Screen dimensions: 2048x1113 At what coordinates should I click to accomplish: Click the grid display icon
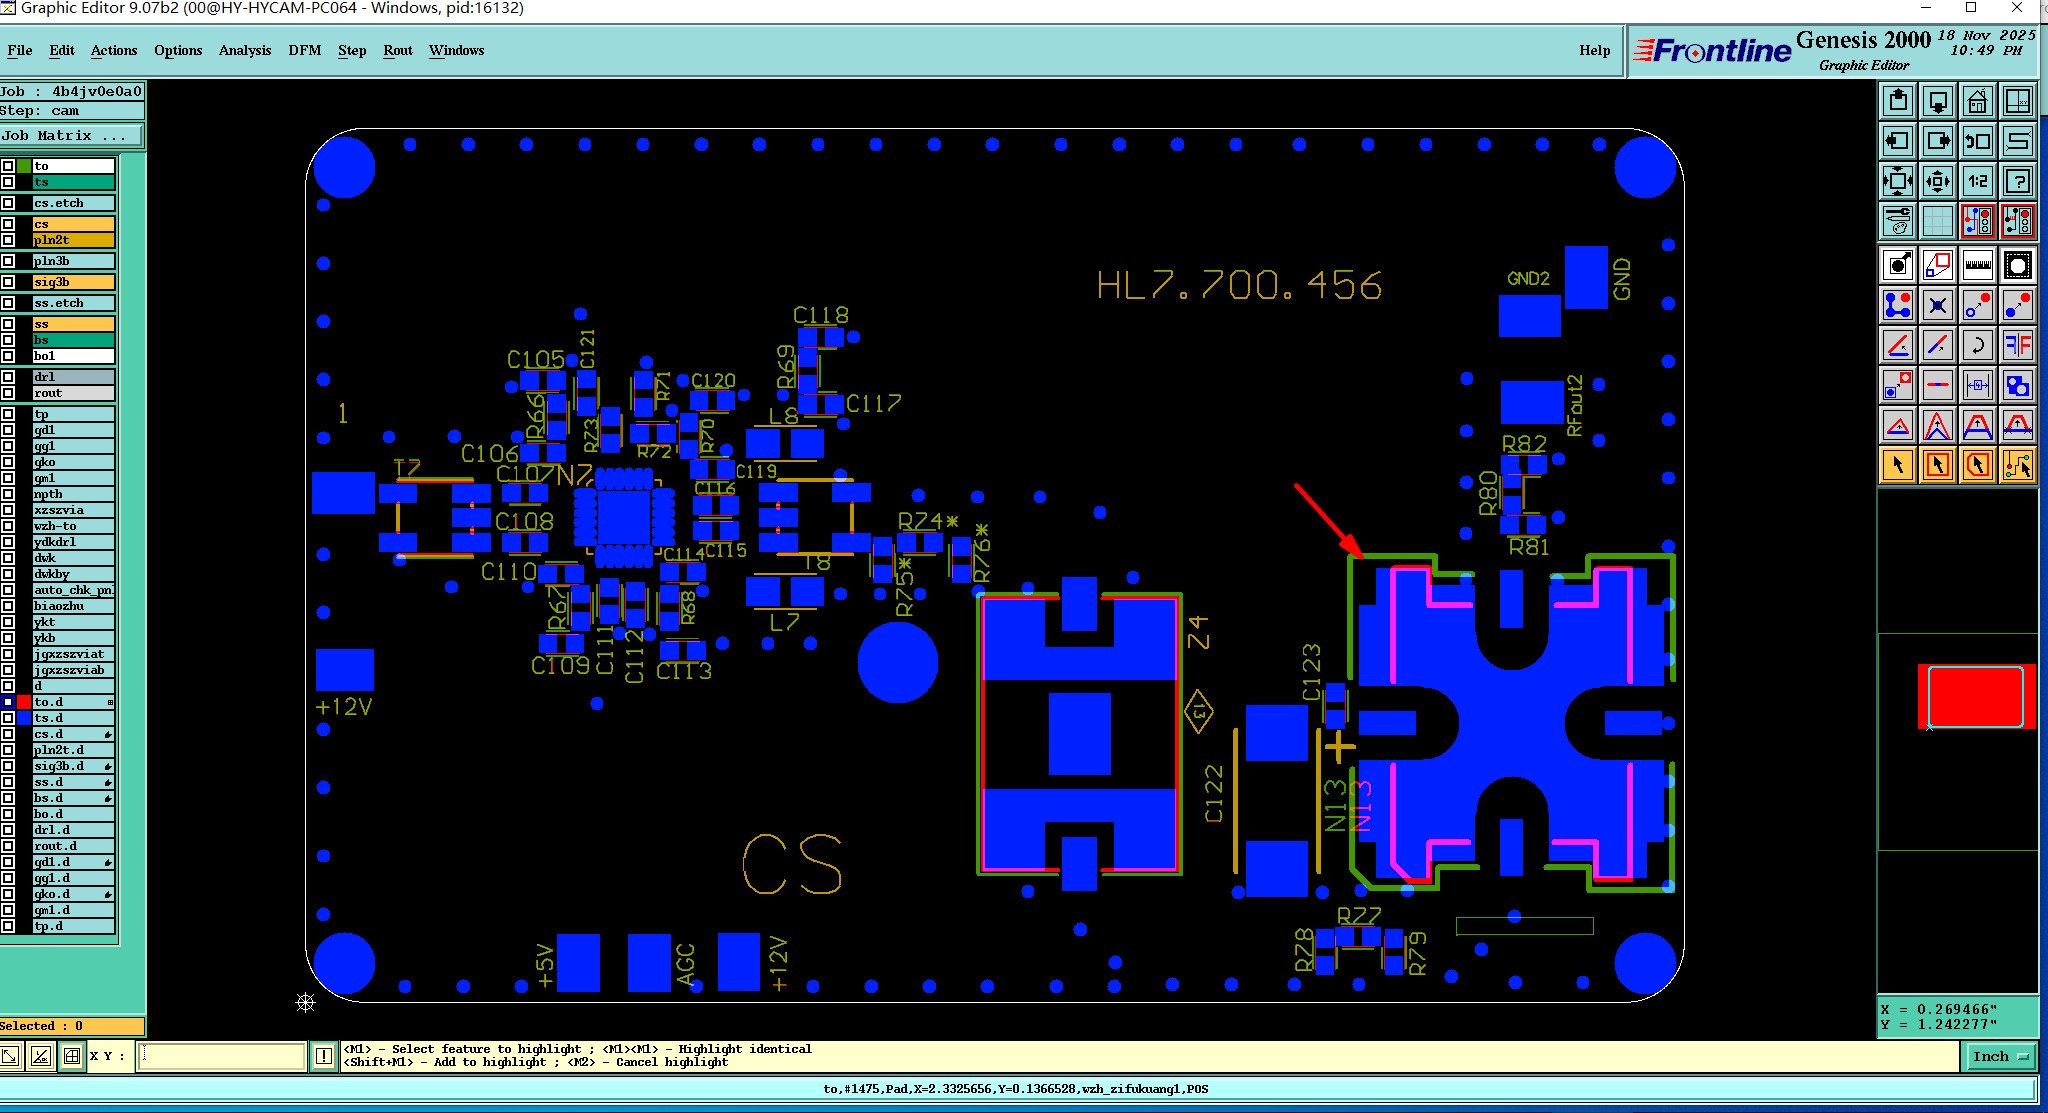[x=1937, y=220]
